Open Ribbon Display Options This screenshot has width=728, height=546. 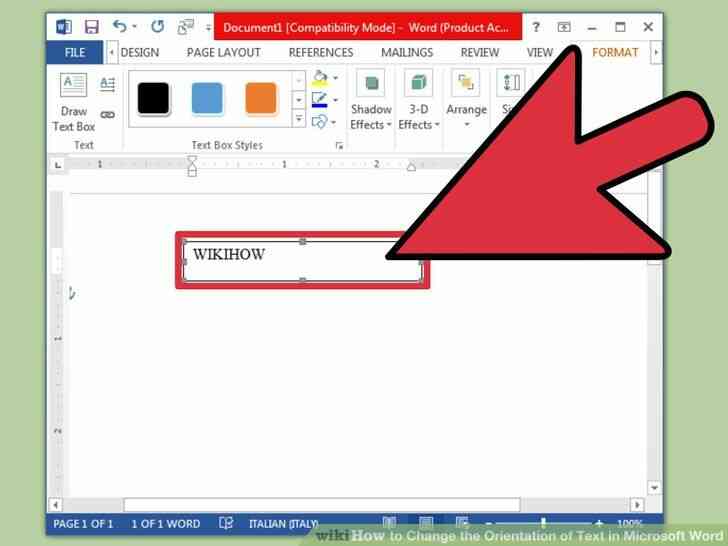[564, 27]
